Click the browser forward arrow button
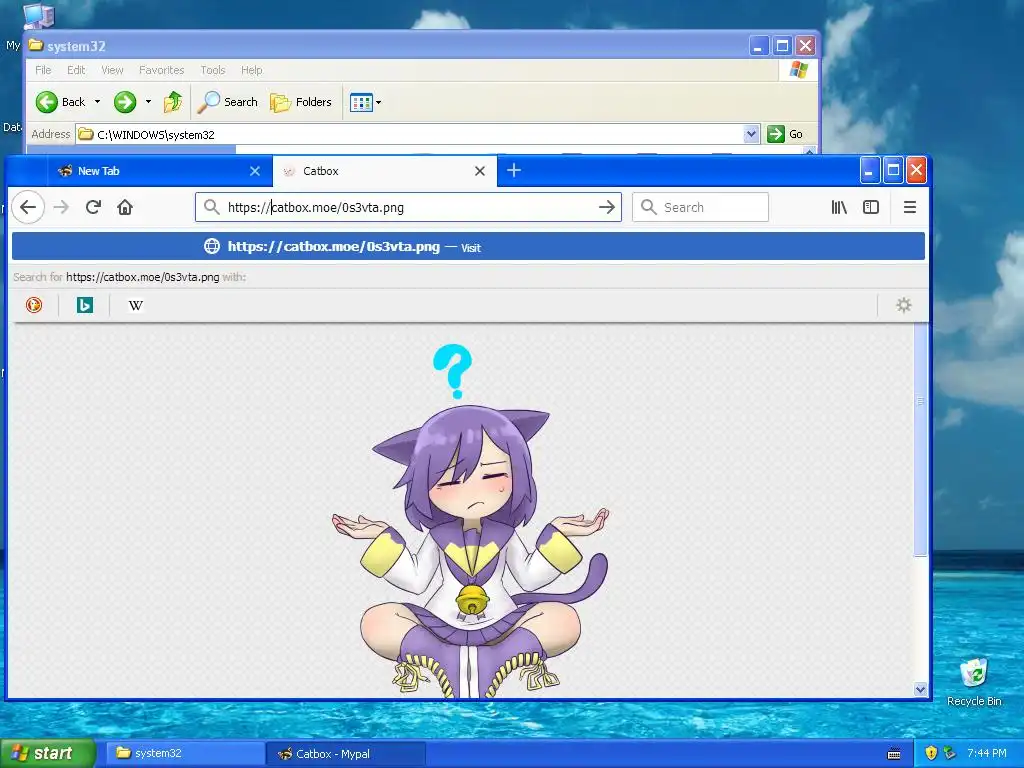Image resolution: width=1024 pixels, height=768 pixels. [x=61, y=207]
